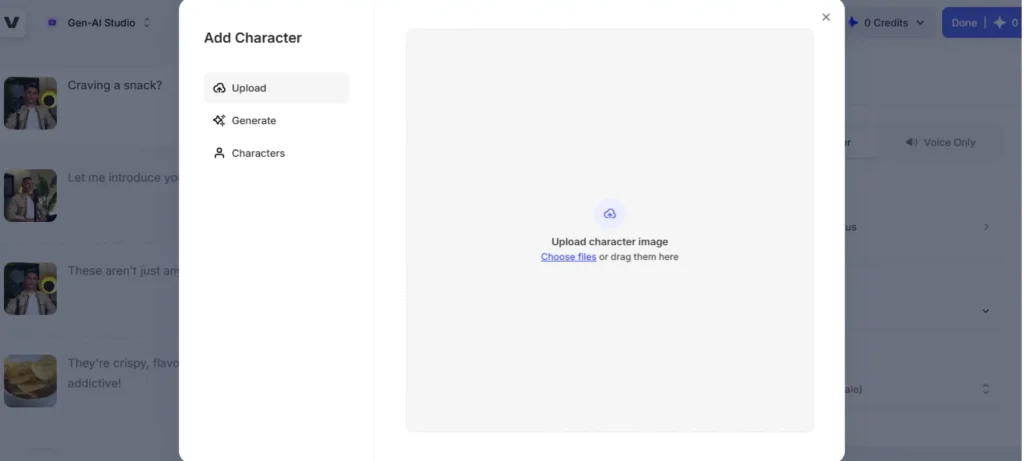1024x461 pixels.
Task: Select the crispy snack food scene thumbnail
Action: tap(30, 381)
